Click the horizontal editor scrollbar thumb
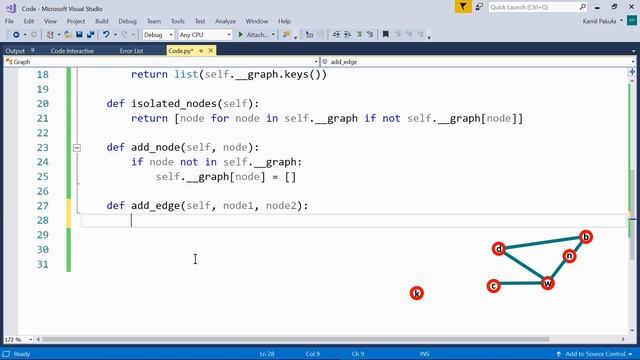This screenshot has height=360, width=640. click(x=296, y=339)
